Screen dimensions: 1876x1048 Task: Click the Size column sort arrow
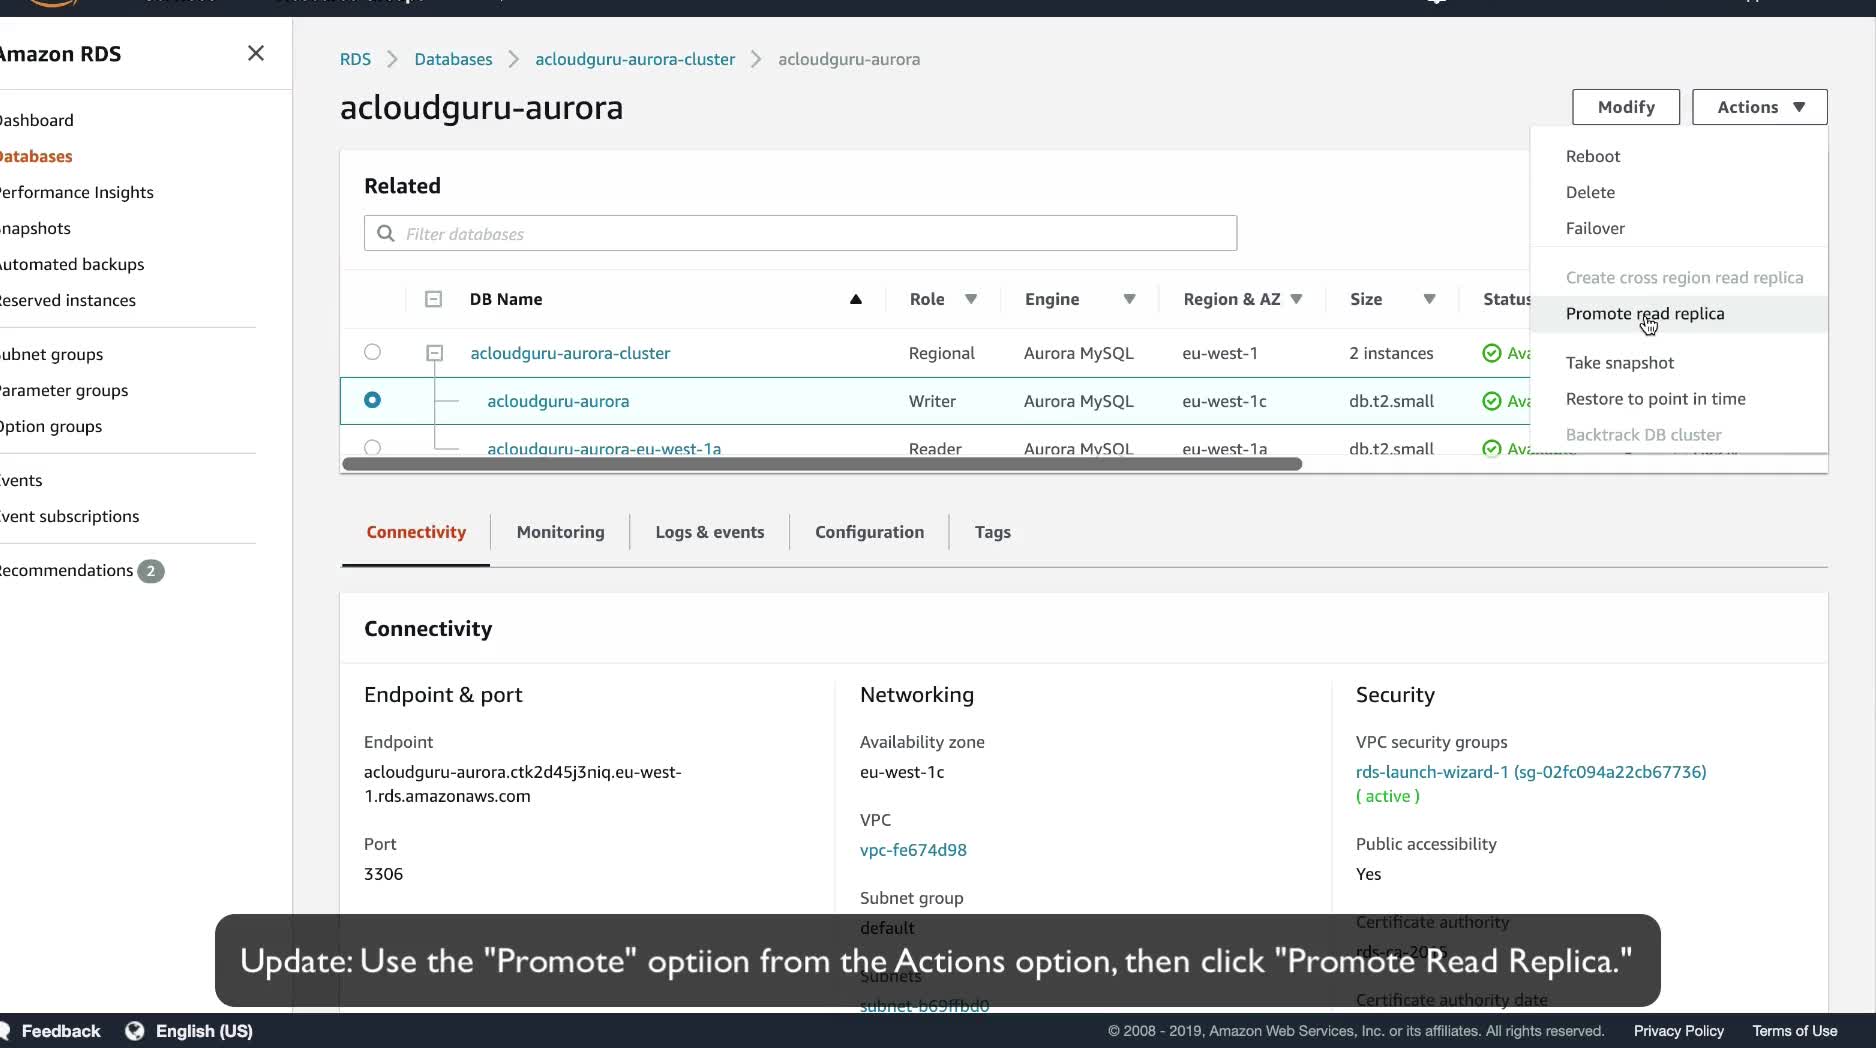point(1430,299)
